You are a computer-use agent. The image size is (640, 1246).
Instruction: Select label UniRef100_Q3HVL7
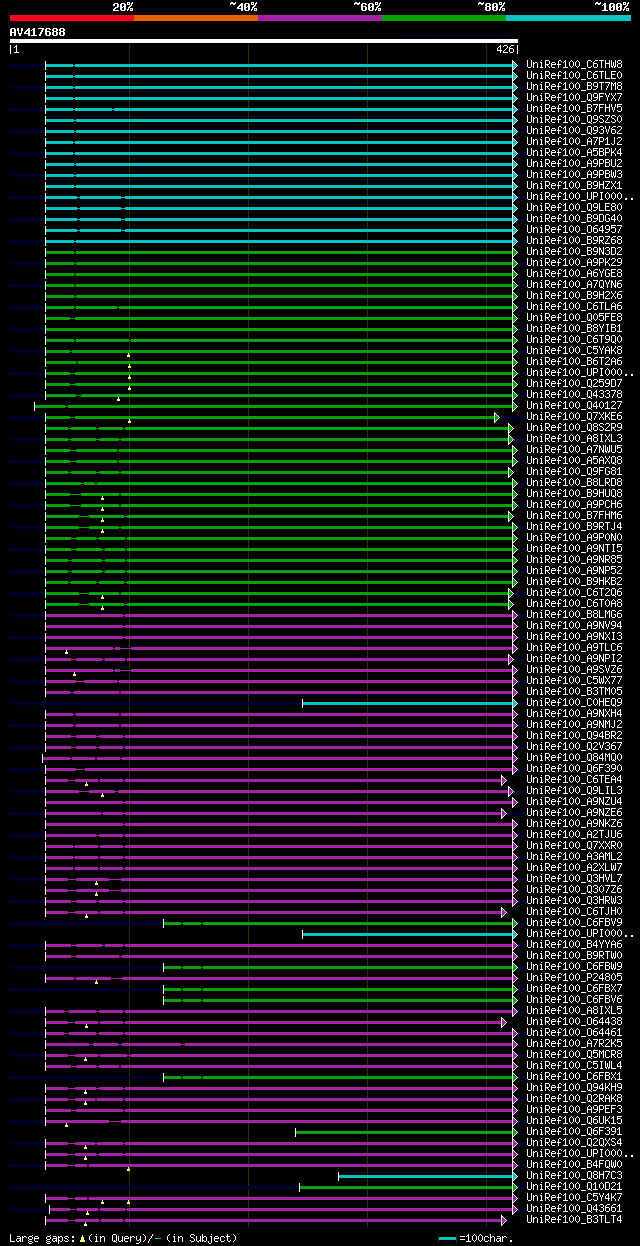coord(574,879)
